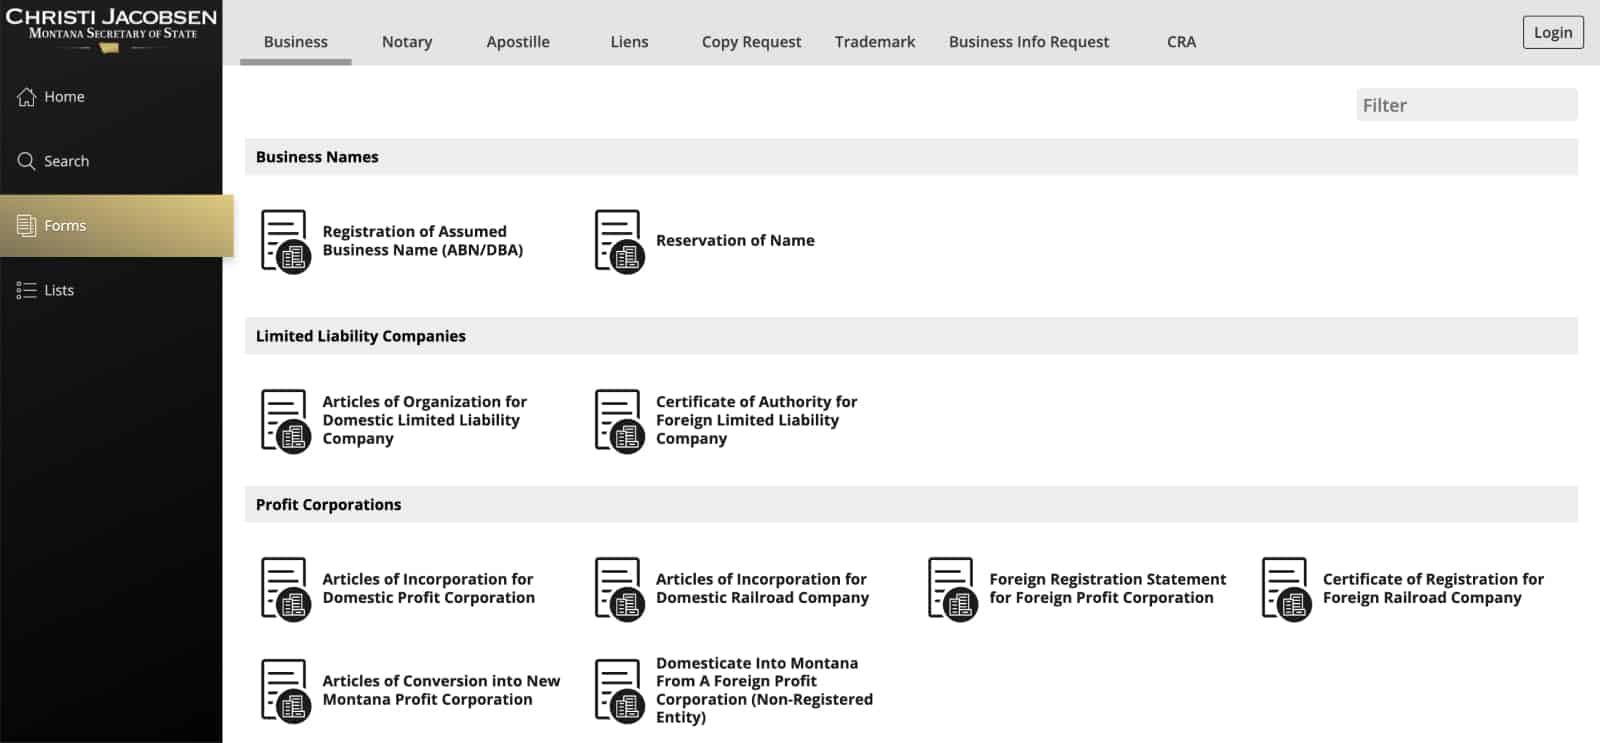Select the Trademark tab
The height and width of the screenshot is (743, 1600).
[875, 42]
